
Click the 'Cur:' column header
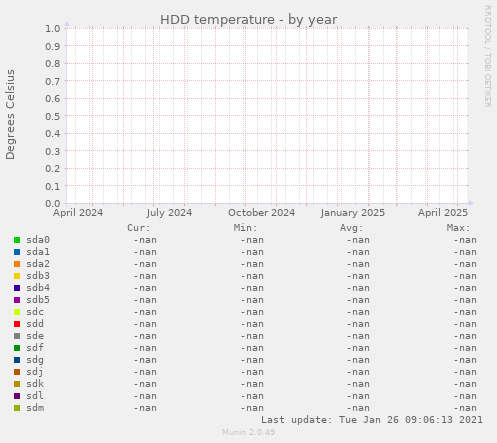139,228
